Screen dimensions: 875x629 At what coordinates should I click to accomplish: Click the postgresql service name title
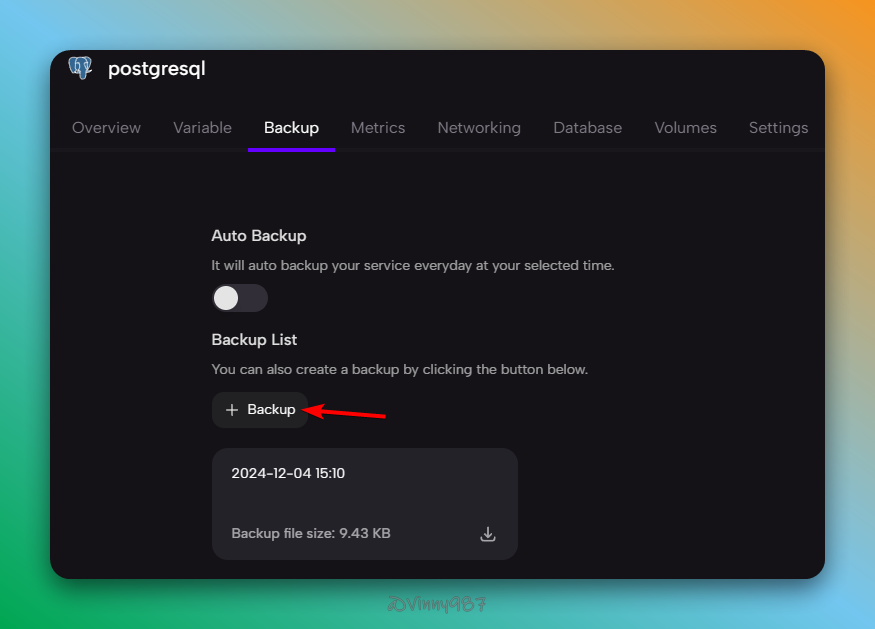156,69
